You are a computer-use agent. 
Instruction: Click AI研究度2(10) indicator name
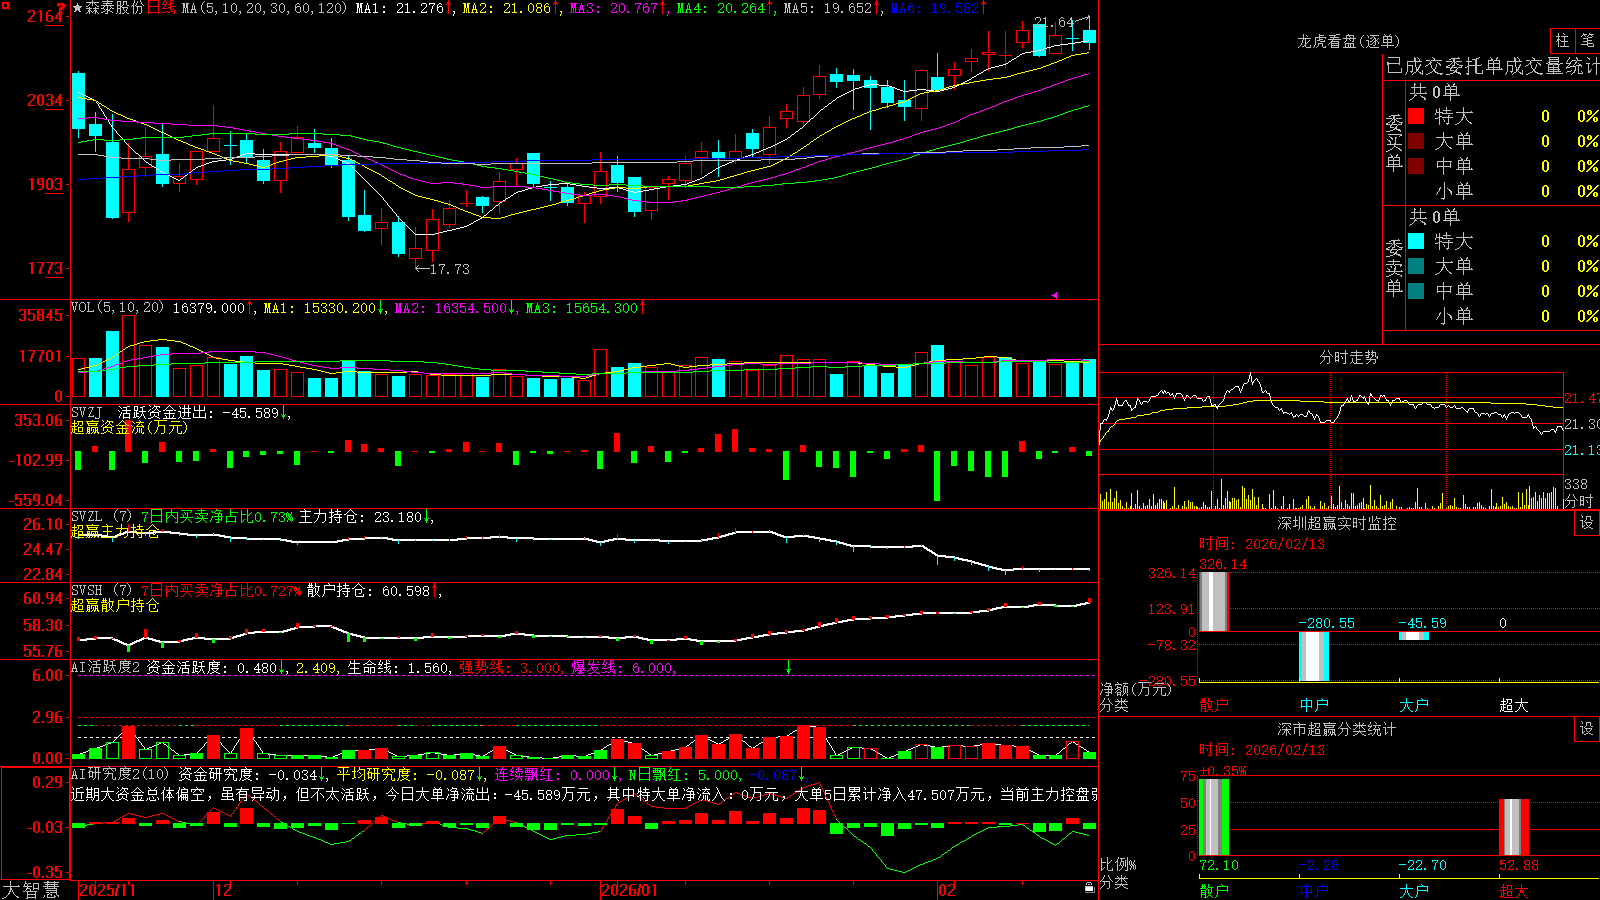click(120, 774)
